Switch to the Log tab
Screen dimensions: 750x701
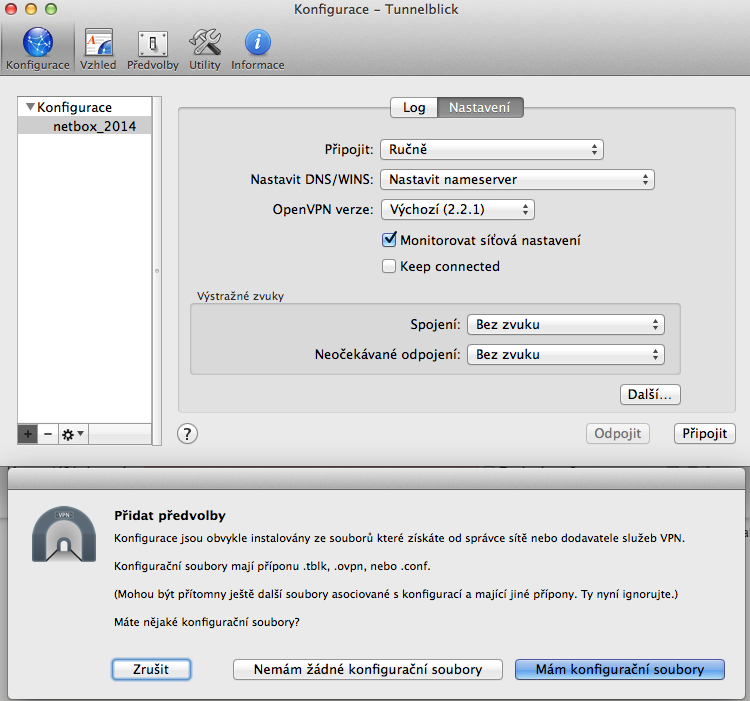pos(414,107)
